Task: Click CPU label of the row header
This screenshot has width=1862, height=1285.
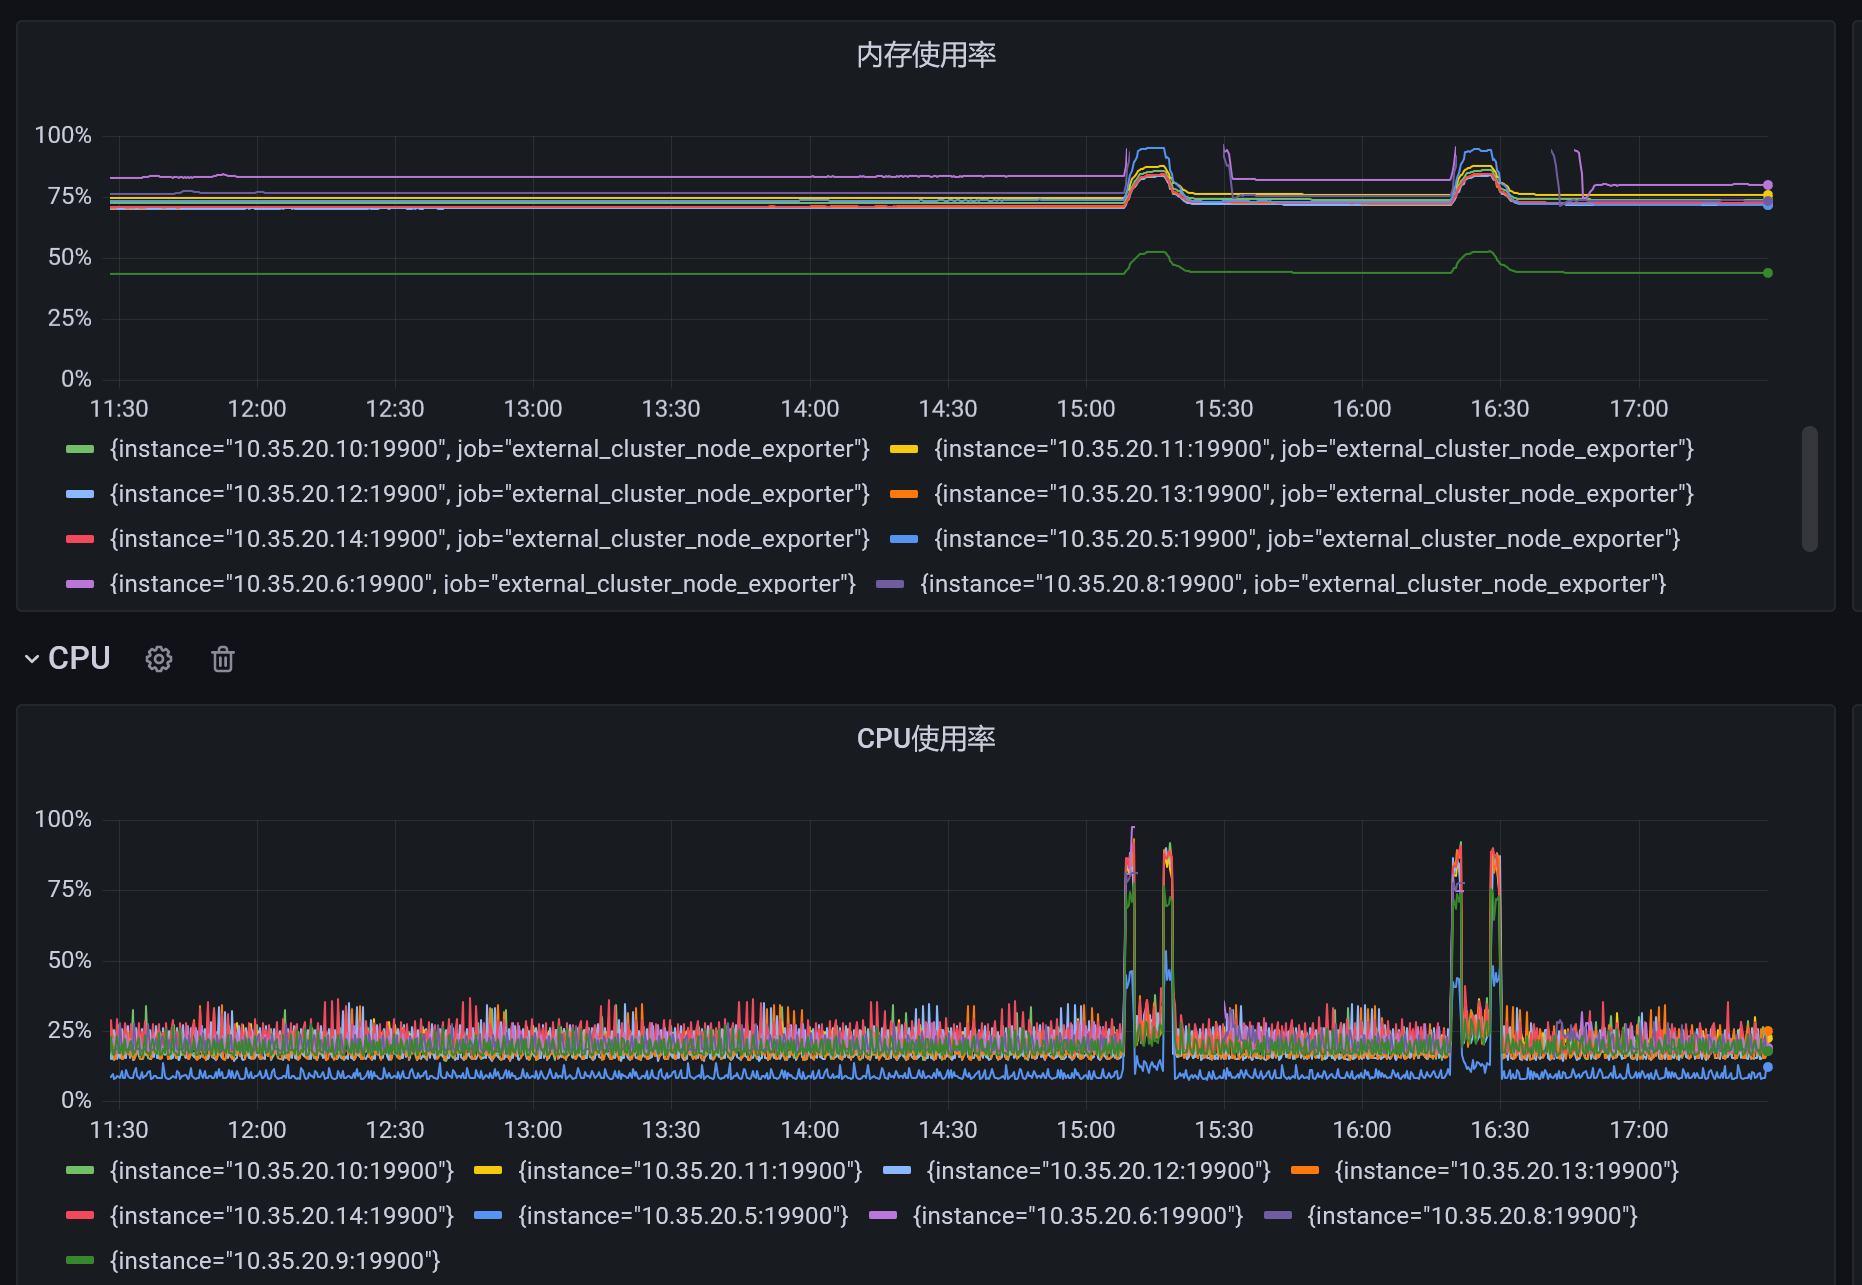Action: coord(79,659)
